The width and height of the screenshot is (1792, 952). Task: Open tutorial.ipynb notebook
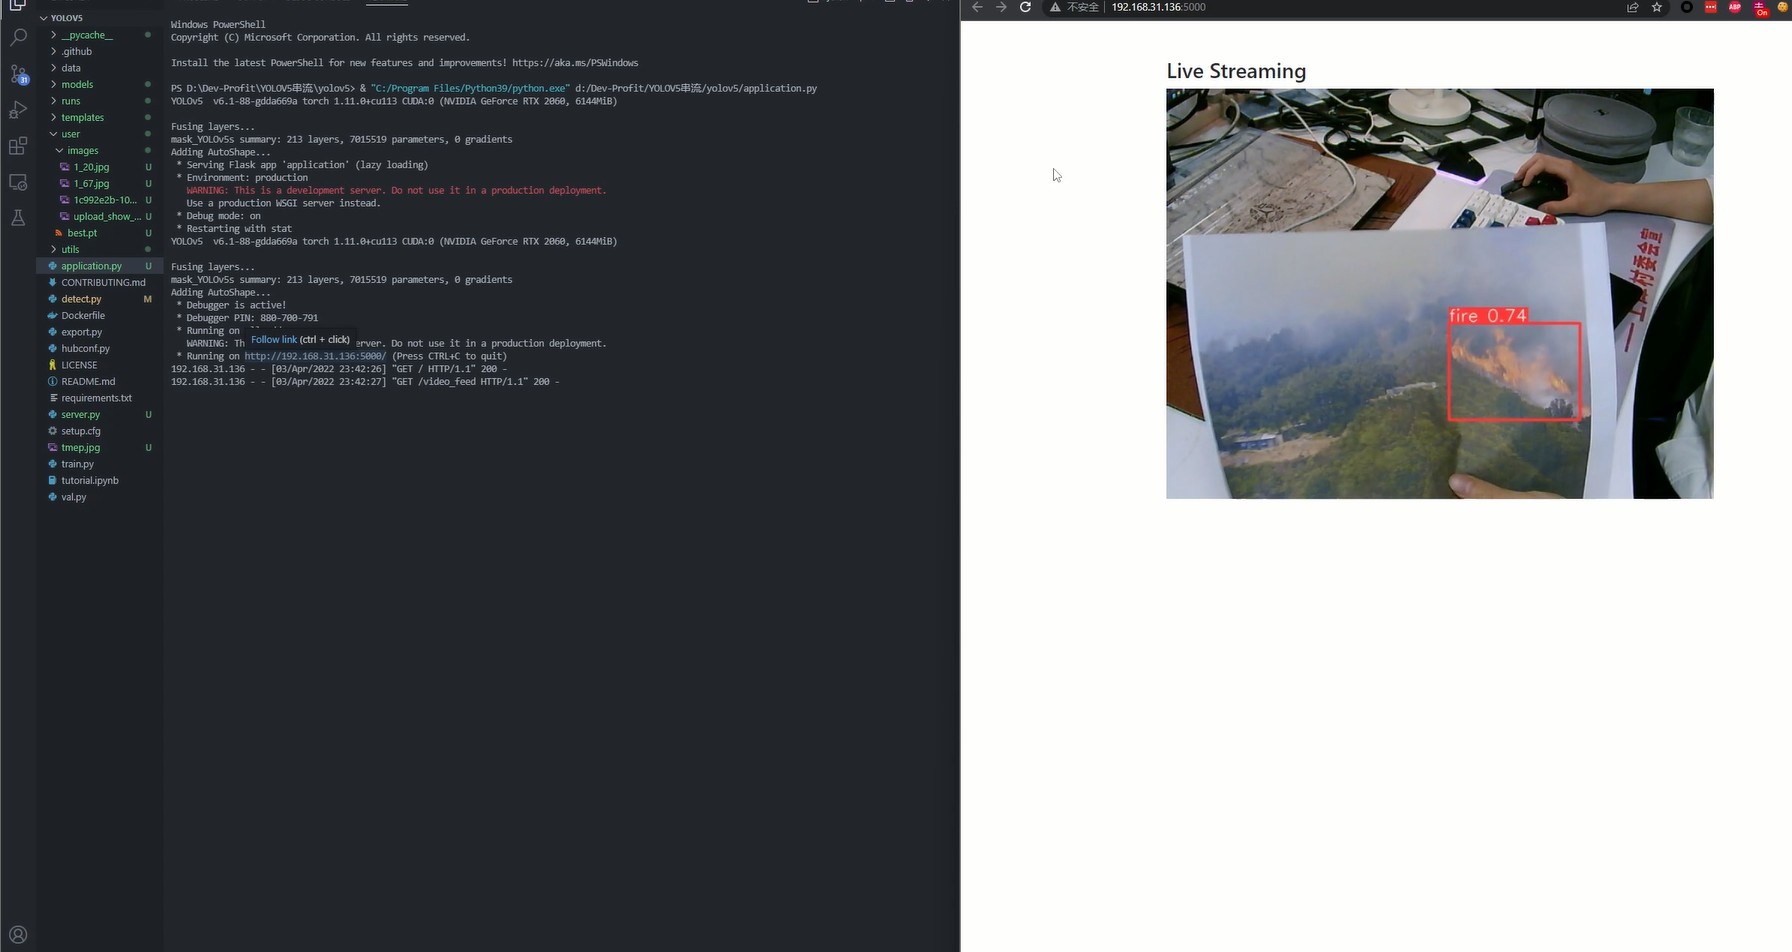click(100, 480)
